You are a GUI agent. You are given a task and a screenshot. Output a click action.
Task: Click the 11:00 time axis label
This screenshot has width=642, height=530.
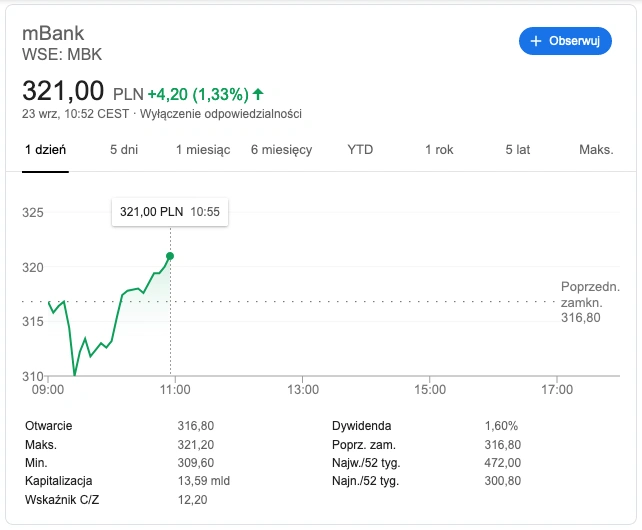(175, 390)
